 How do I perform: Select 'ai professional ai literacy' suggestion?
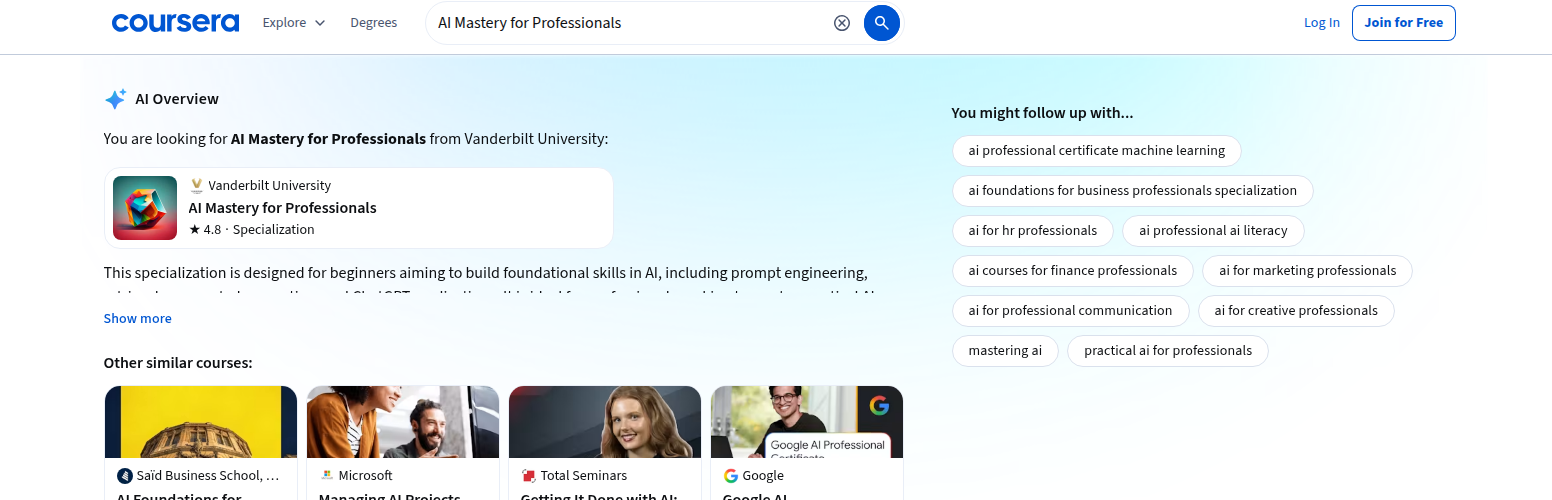point(1213,231)
